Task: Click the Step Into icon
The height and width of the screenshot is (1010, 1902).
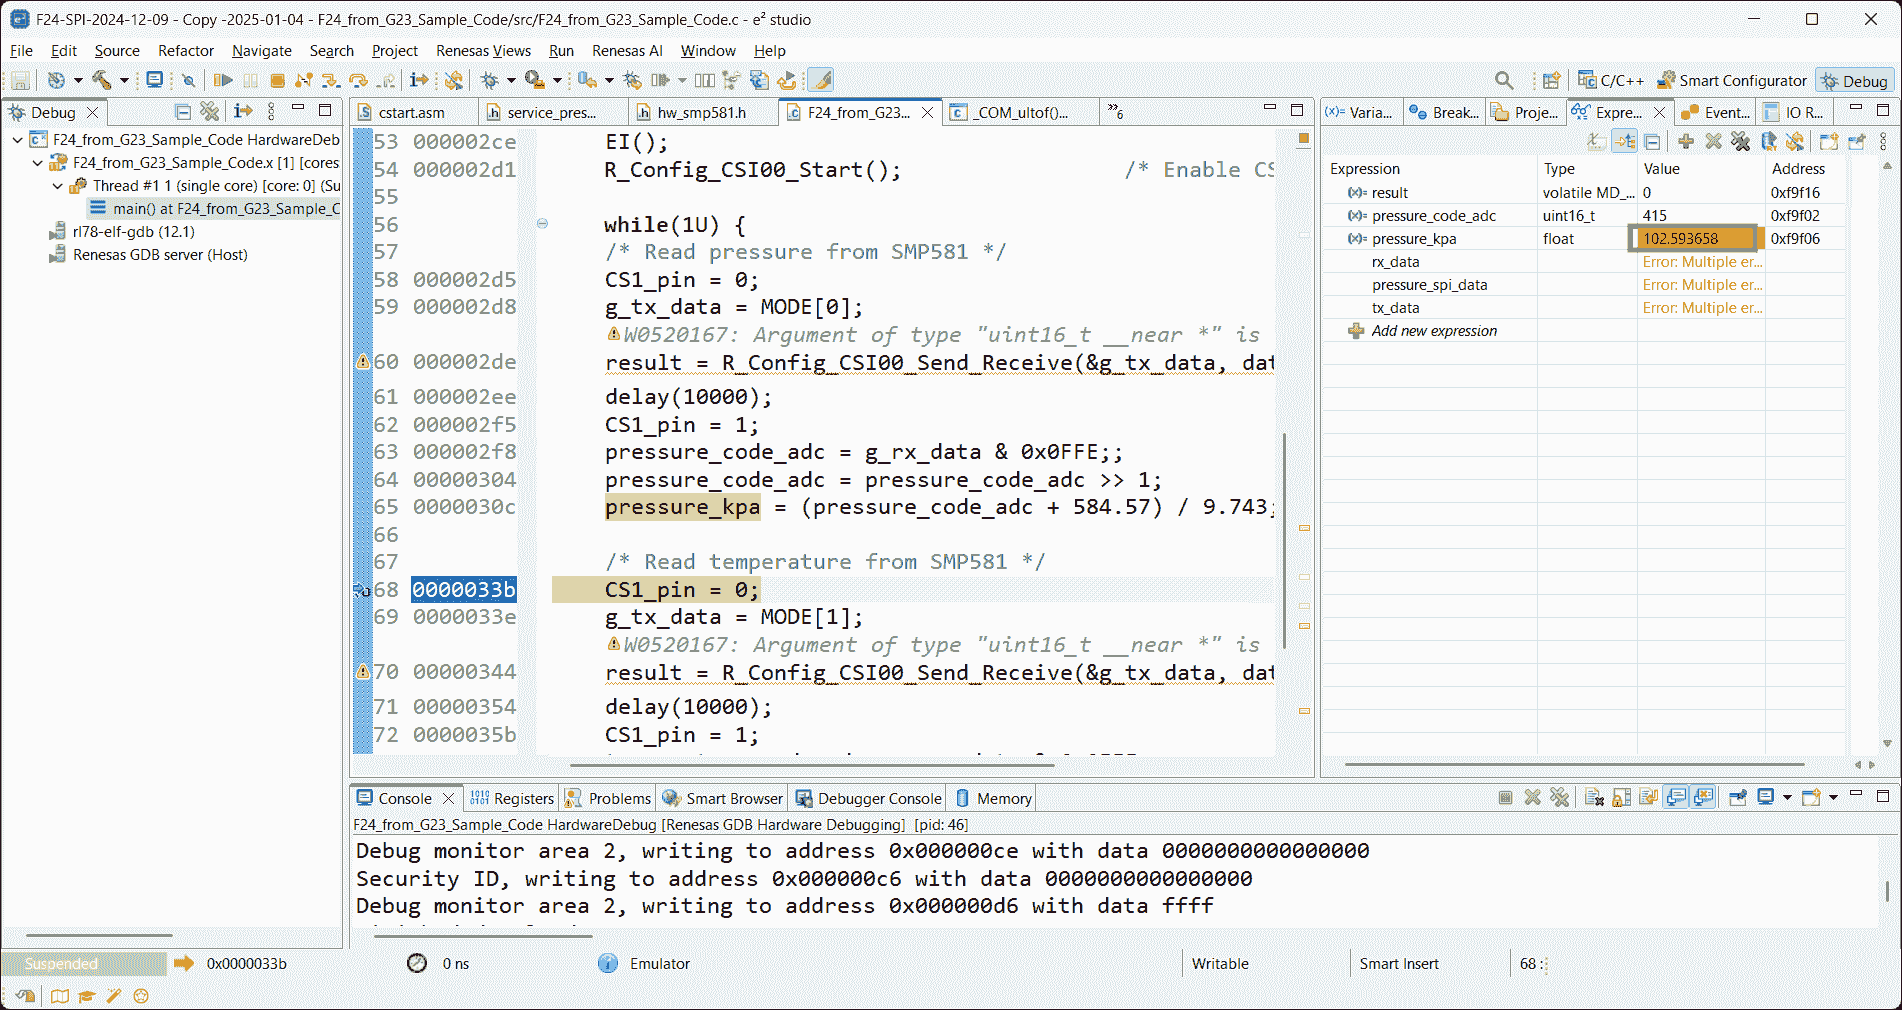Action: click(x=331, y=80)
